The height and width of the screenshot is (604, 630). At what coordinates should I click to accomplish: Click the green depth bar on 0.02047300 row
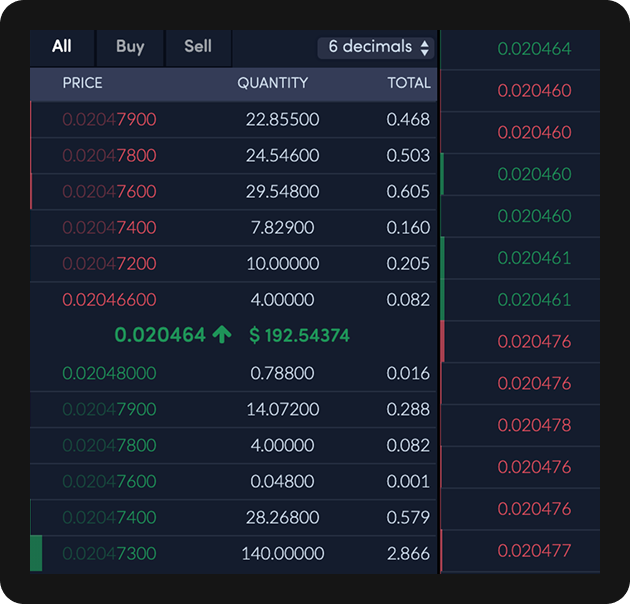[36, 553]
